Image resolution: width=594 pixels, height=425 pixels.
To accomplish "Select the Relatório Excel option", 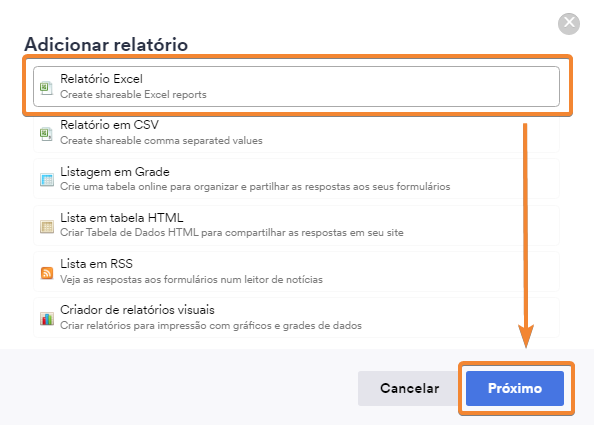I will tap(296, 86).
